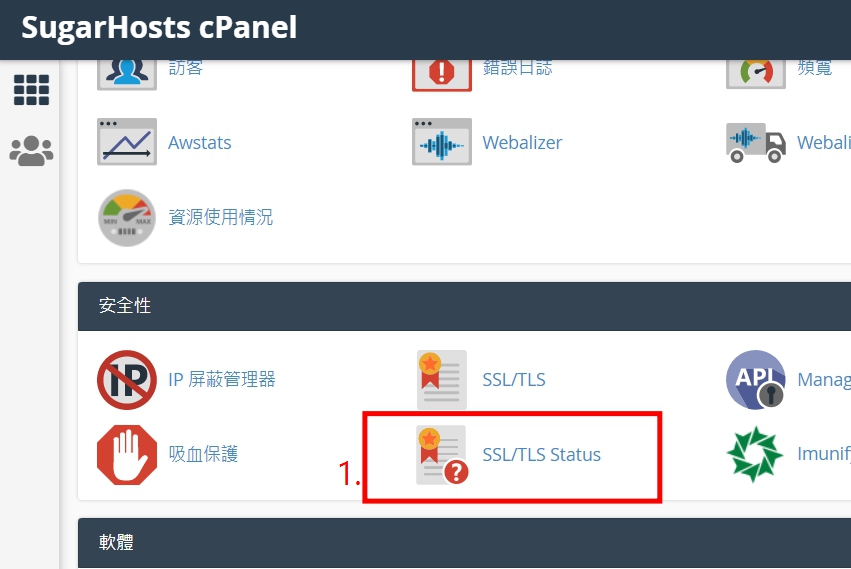Image resolution: width=851 pixels, height=569 pixels.
Task: Click the green Imunify icon
Action: coord(755,454)
